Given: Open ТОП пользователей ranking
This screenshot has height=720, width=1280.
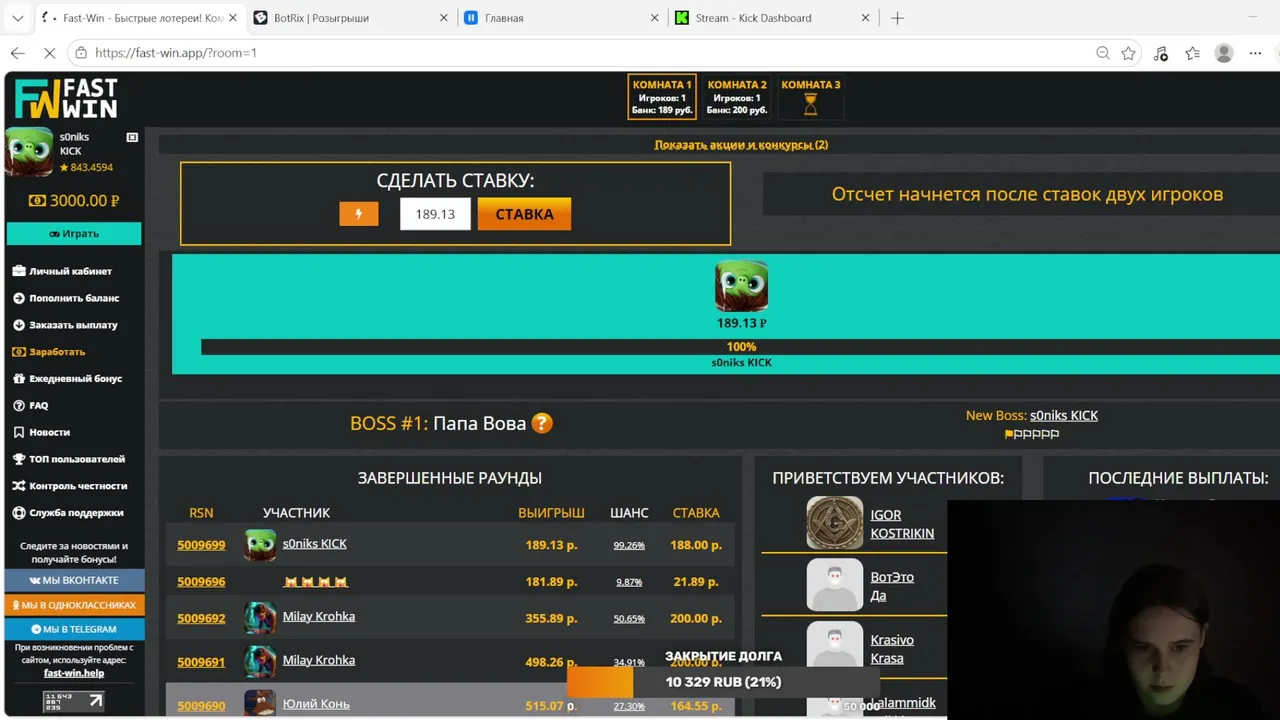Looking at the screenshot, I should [77, 459].
